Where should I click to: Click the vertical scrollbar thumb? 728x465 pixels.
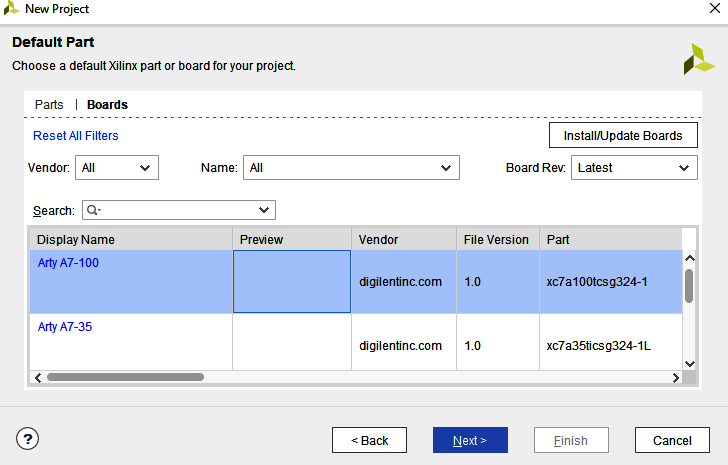pyautogui.click(x=689, y=286)
